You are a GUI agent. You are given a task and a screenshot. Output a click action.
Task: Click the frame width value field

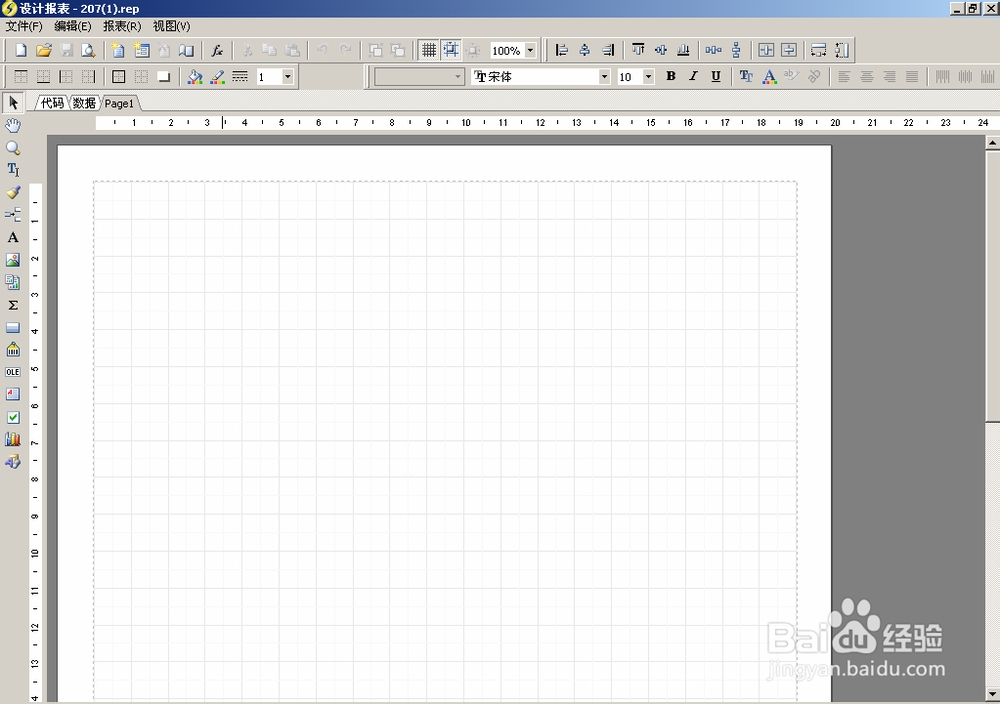(269, 77)
